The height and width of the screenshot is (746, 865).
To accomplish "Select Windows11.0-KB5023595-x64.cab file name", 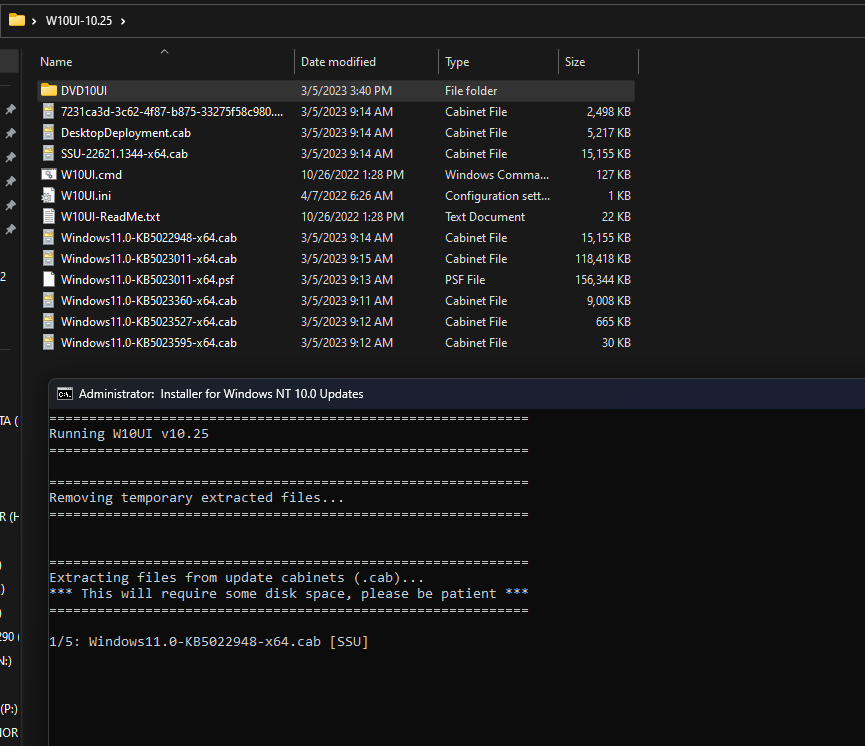I will pyautogui.click(x=148, y=342).
